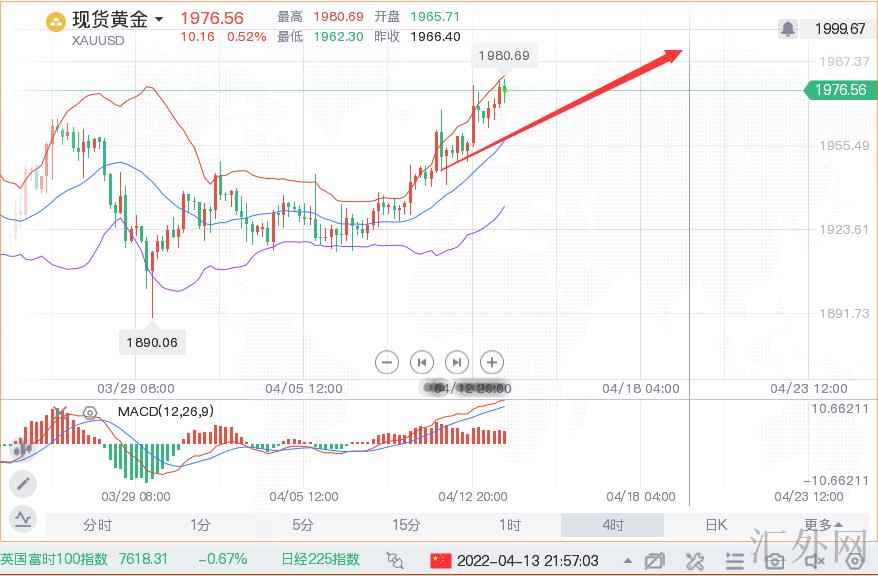This screenshot has width=878, height=576.
Task: Click the date time 2022-04-13 21:57:03
Action: pyautogui.click(x=527, y=560)
